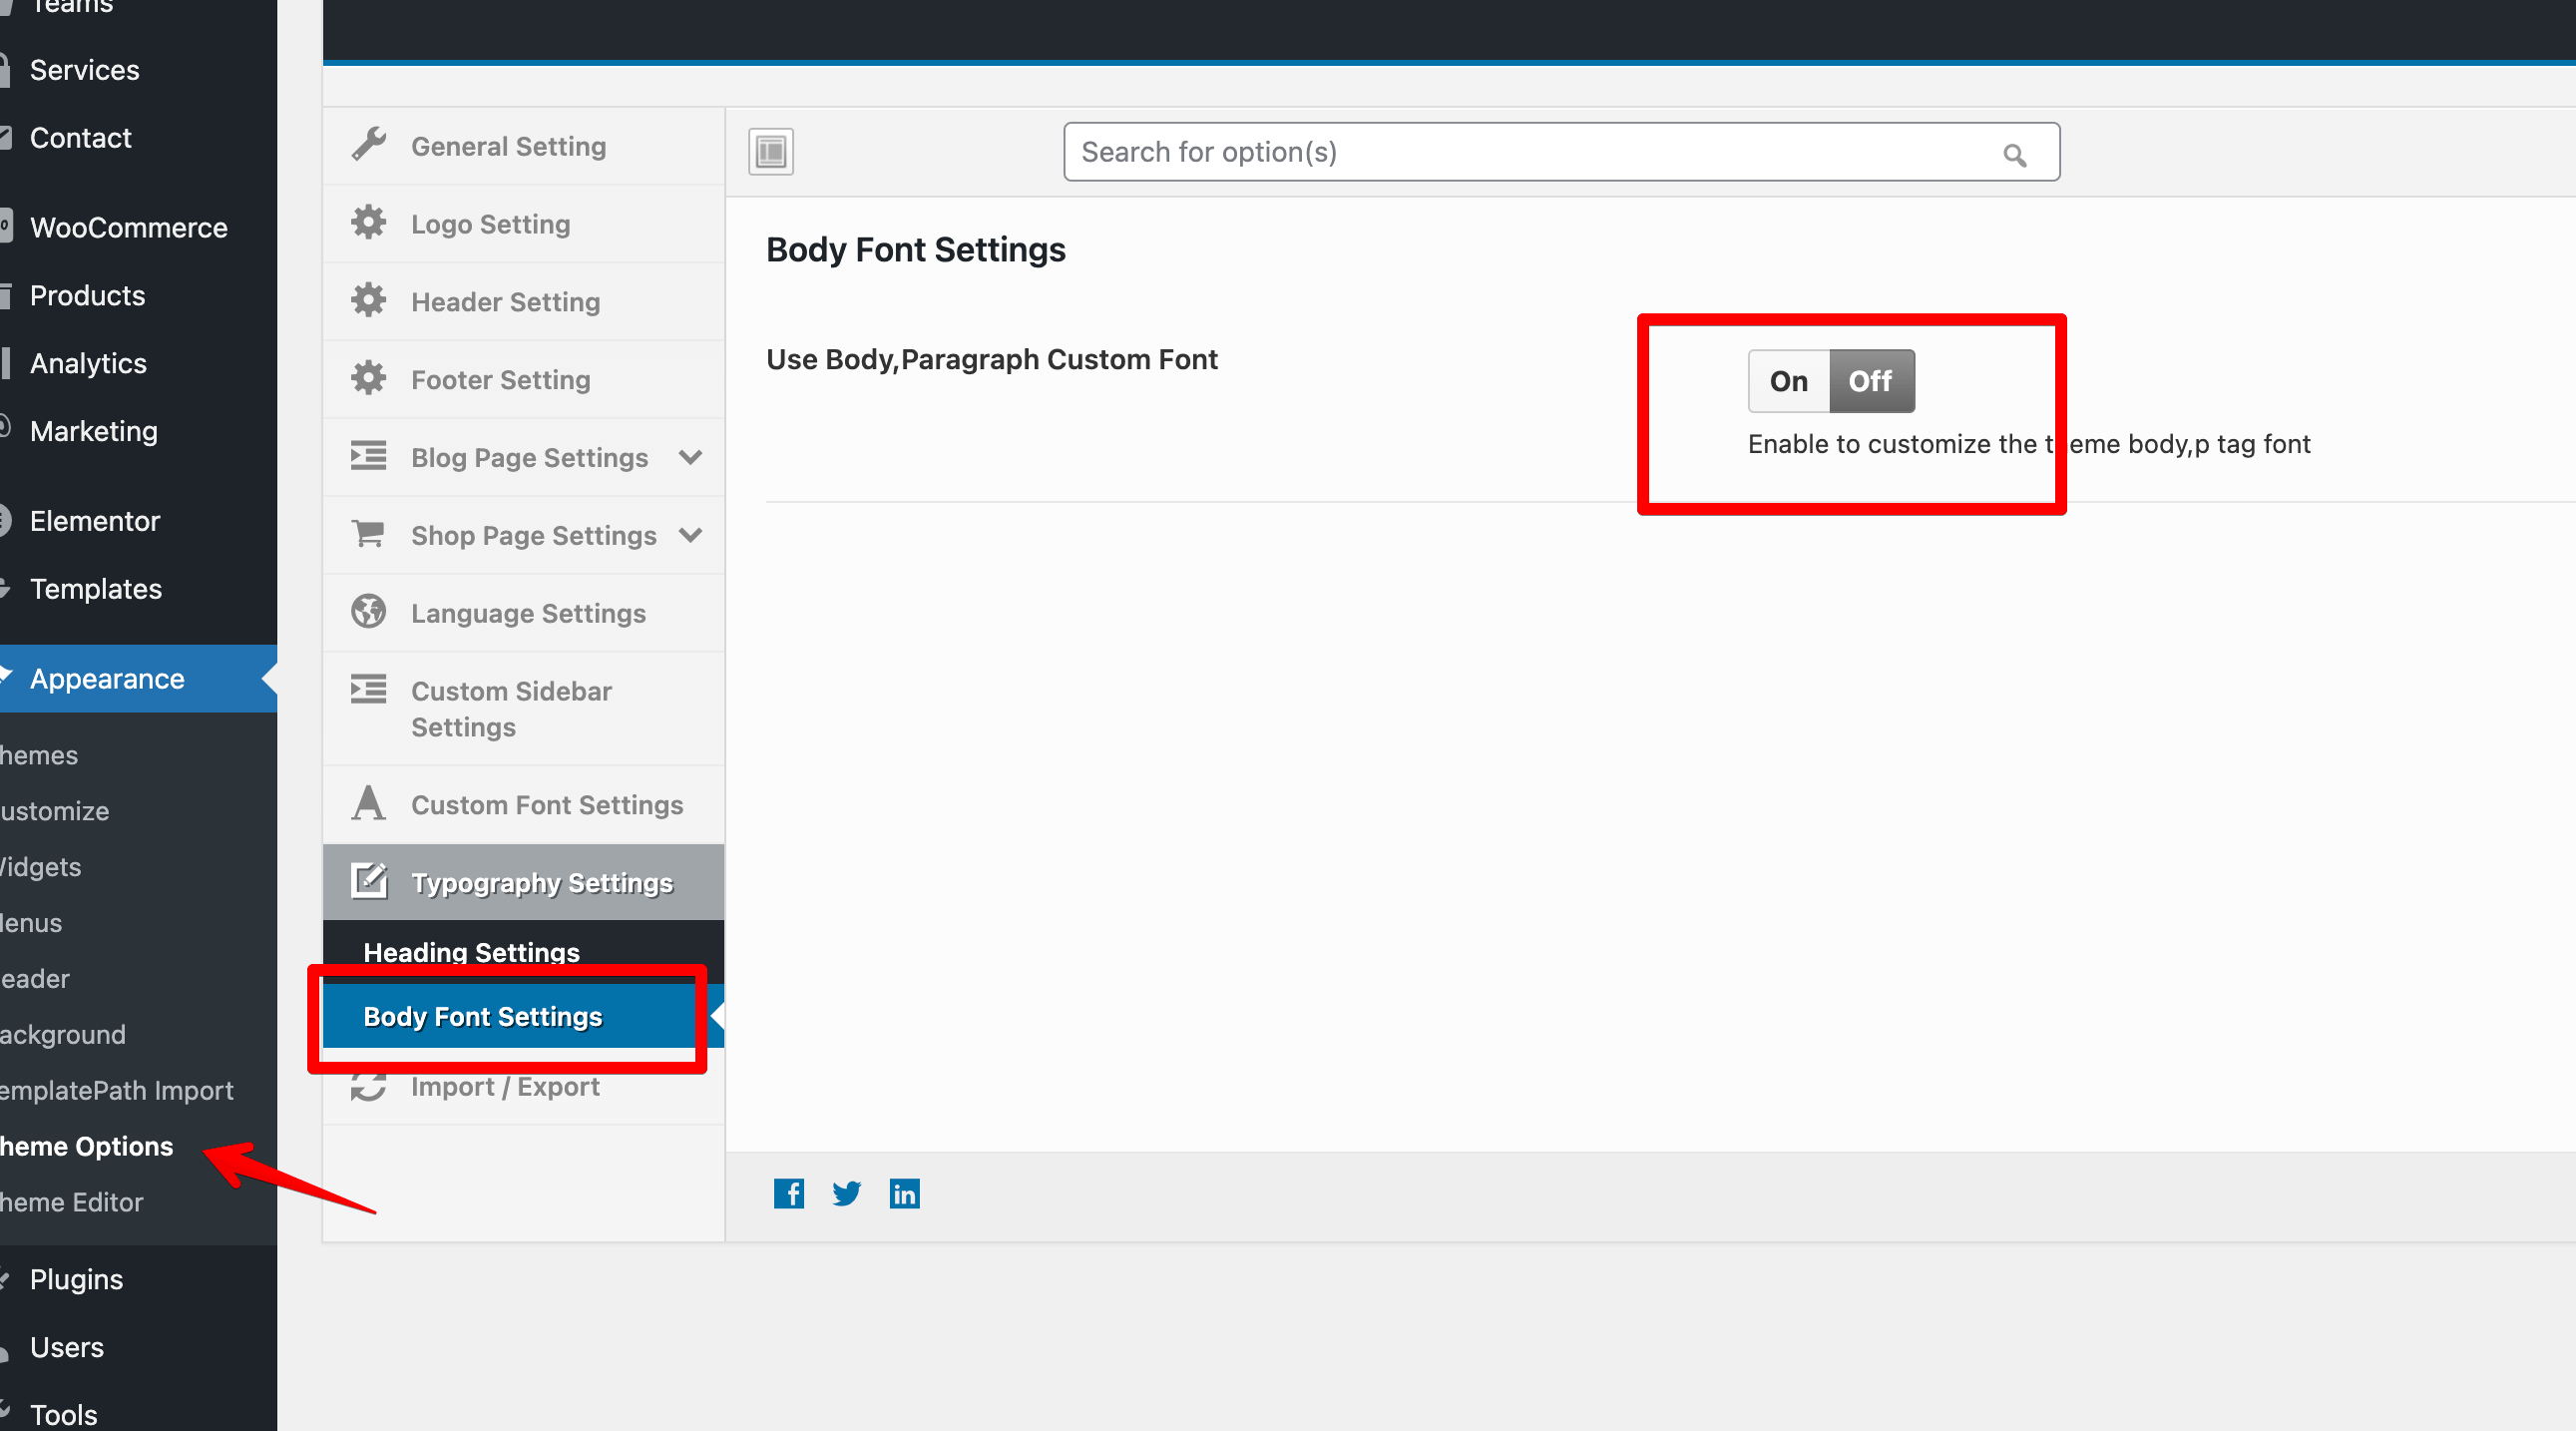This screenshot has width=2576, height=1431.
Task: Click the wrench icon for General Setting
Action: (x=368, y=145)
